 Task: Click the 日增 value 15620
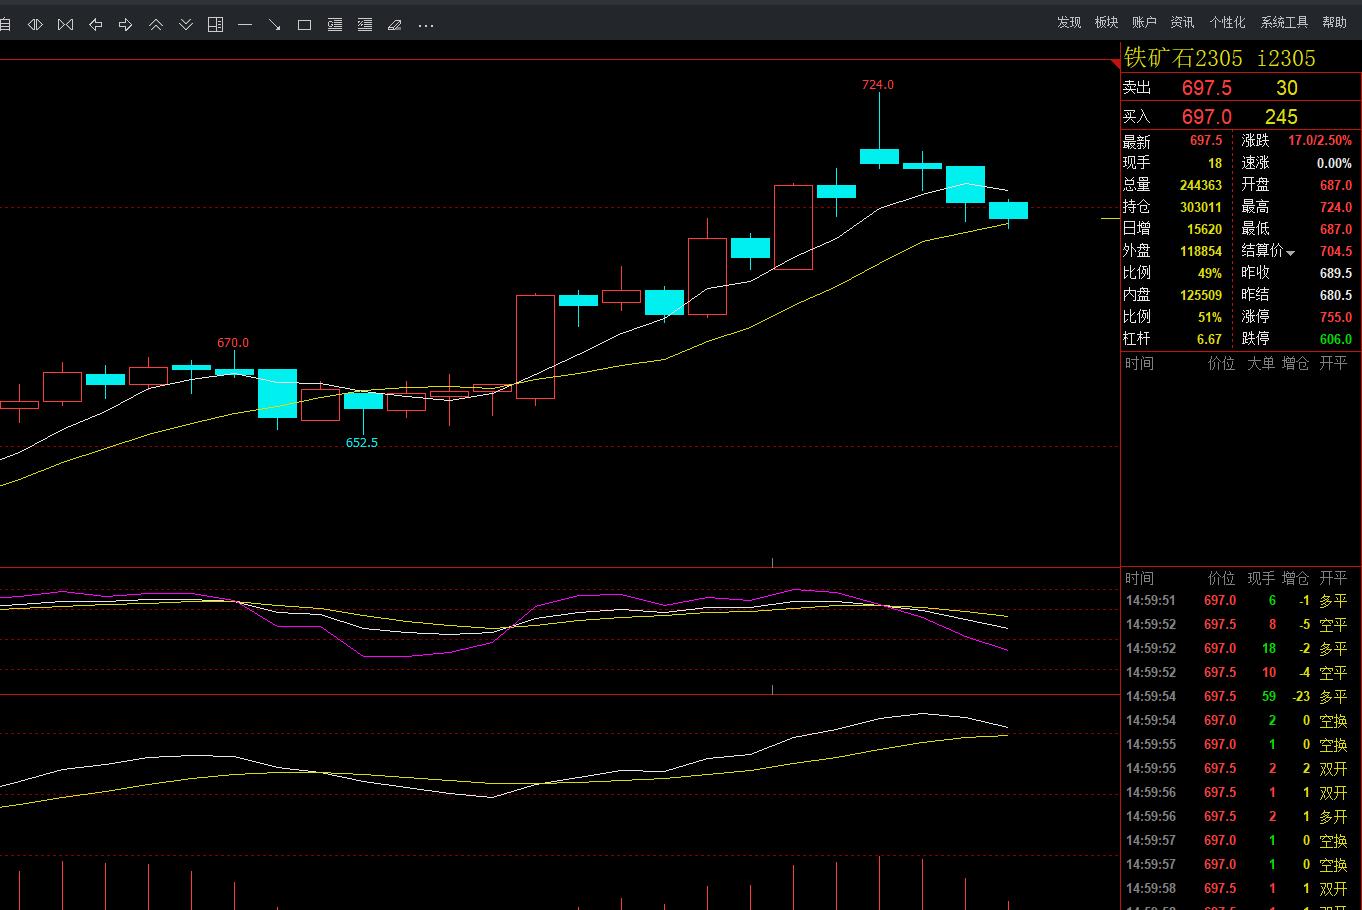(1205, 229)
